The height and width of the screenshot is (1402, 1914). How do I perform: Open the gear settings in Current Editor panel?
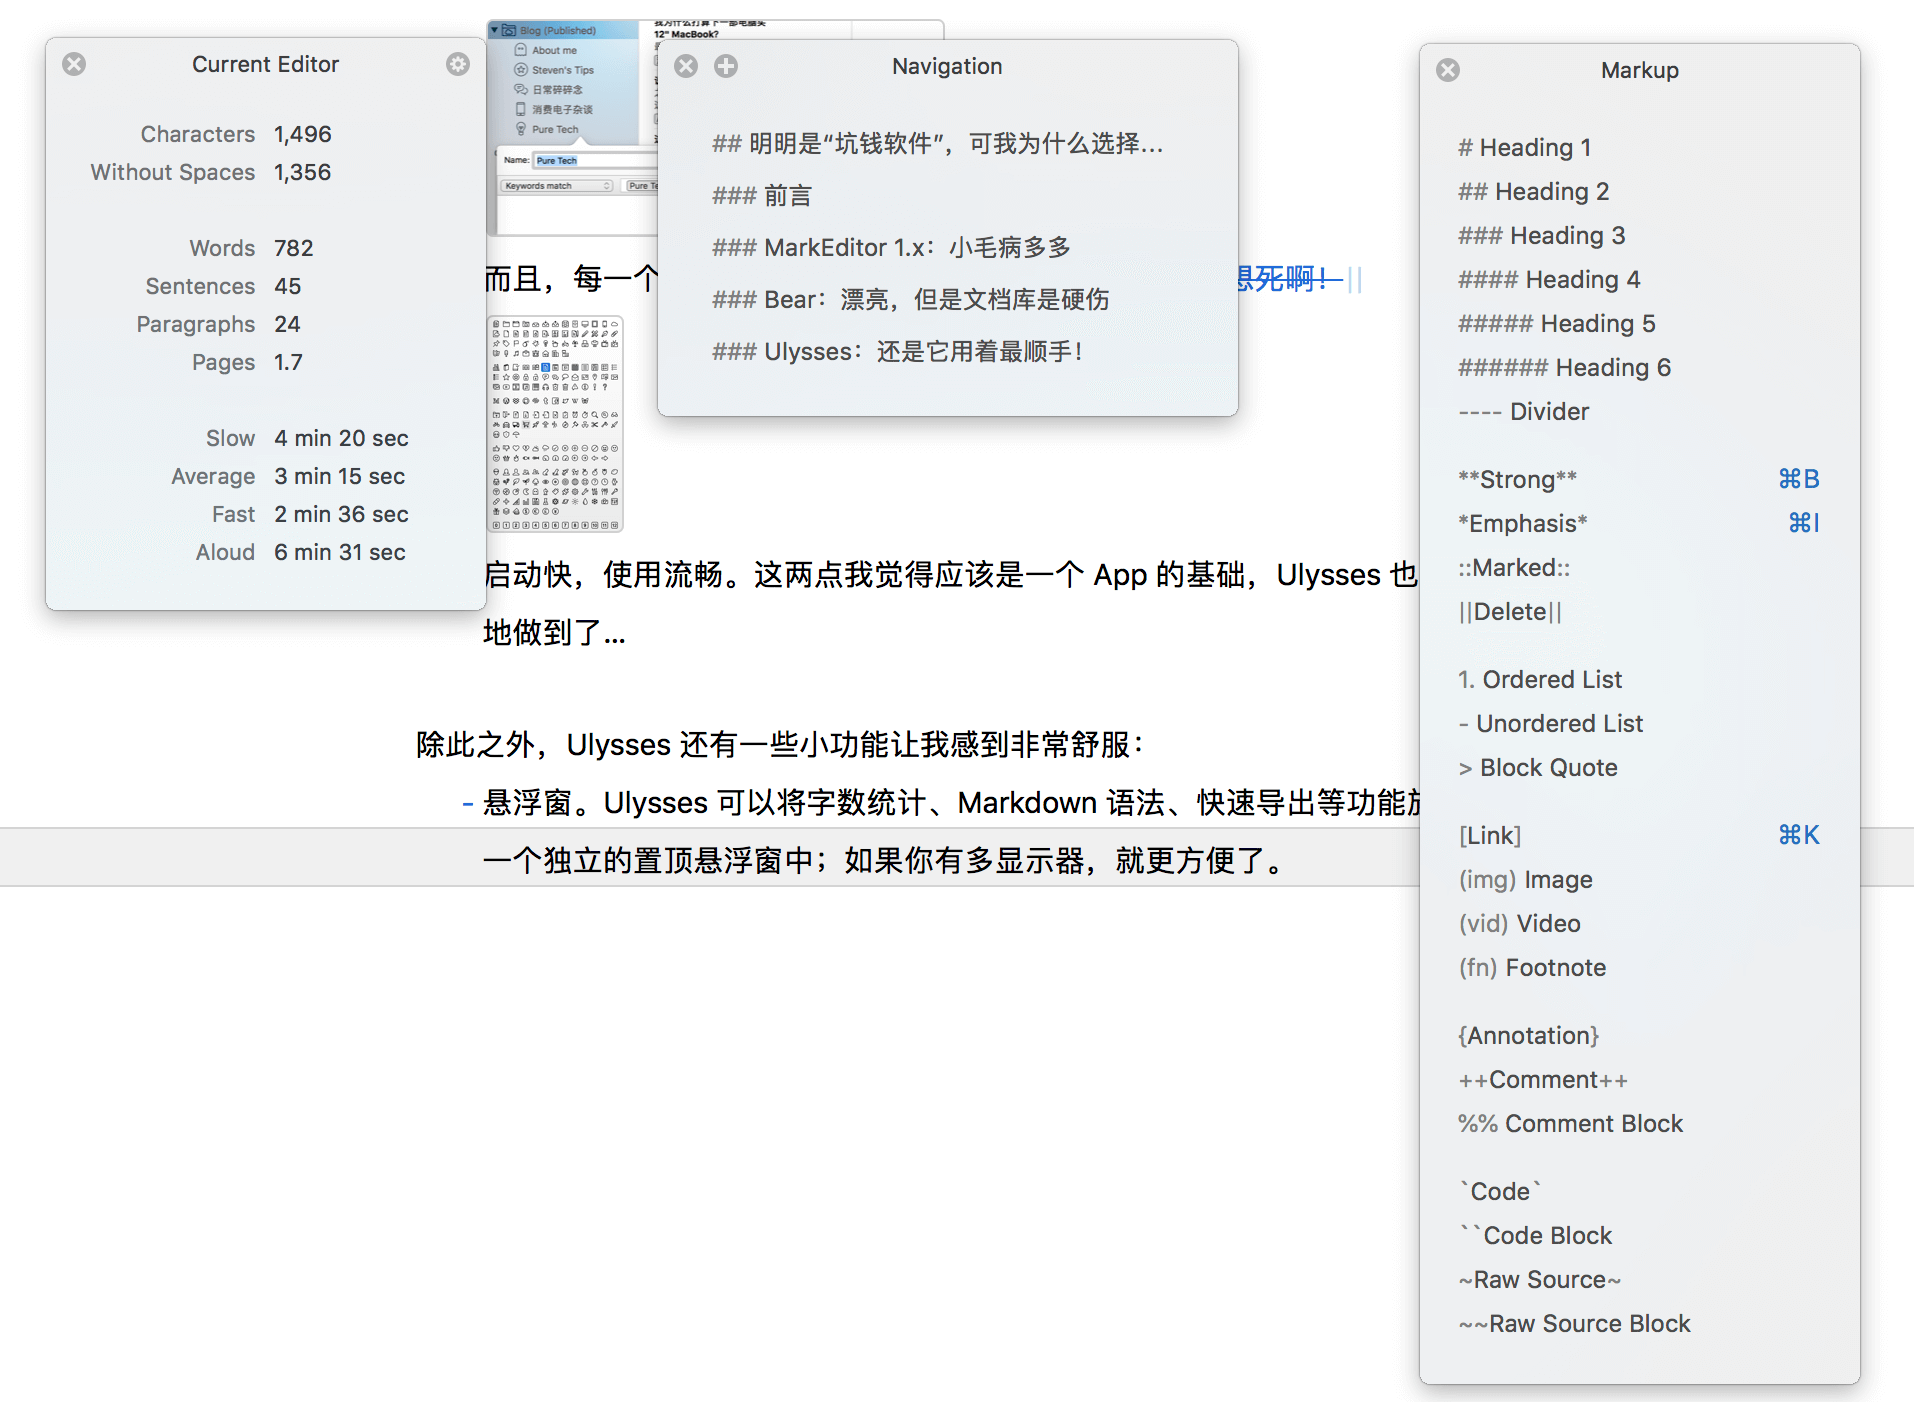(x=458, y=64)
